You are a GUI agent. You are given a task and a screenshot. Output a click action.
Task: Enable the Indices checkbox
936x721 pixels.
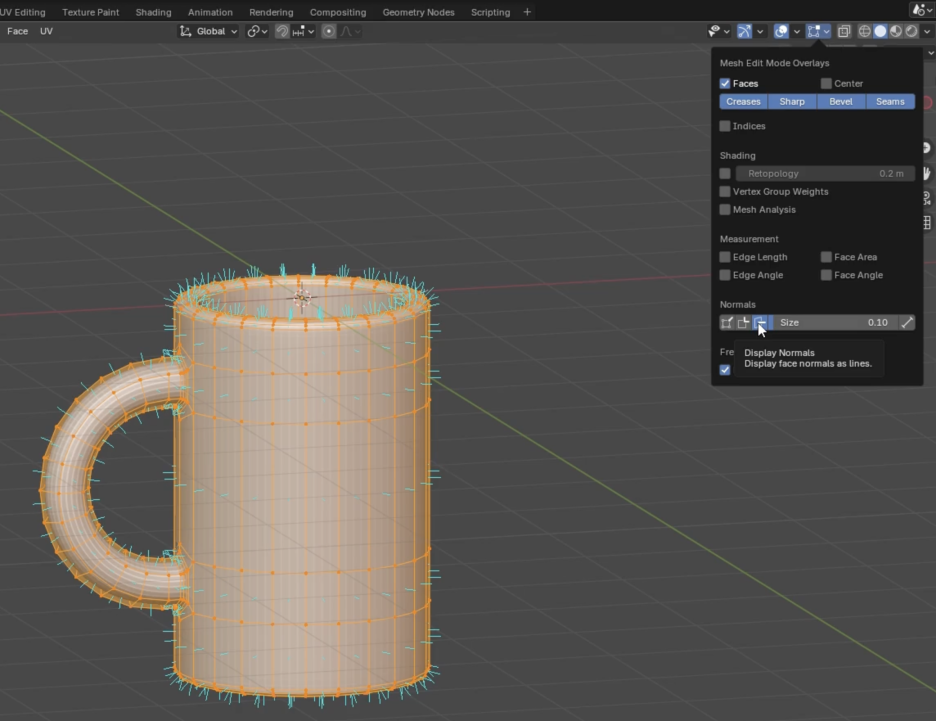[725, 126]
